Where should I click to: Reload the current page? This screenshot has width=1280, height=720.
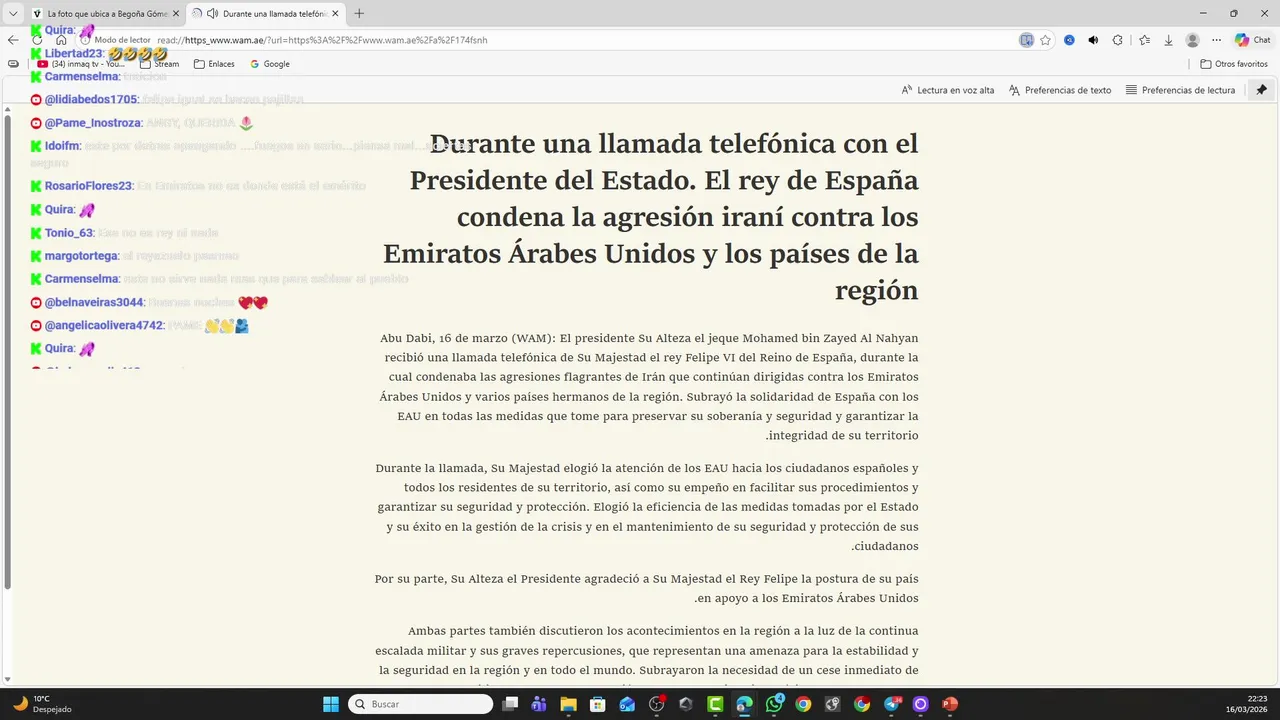pos(37,40)
